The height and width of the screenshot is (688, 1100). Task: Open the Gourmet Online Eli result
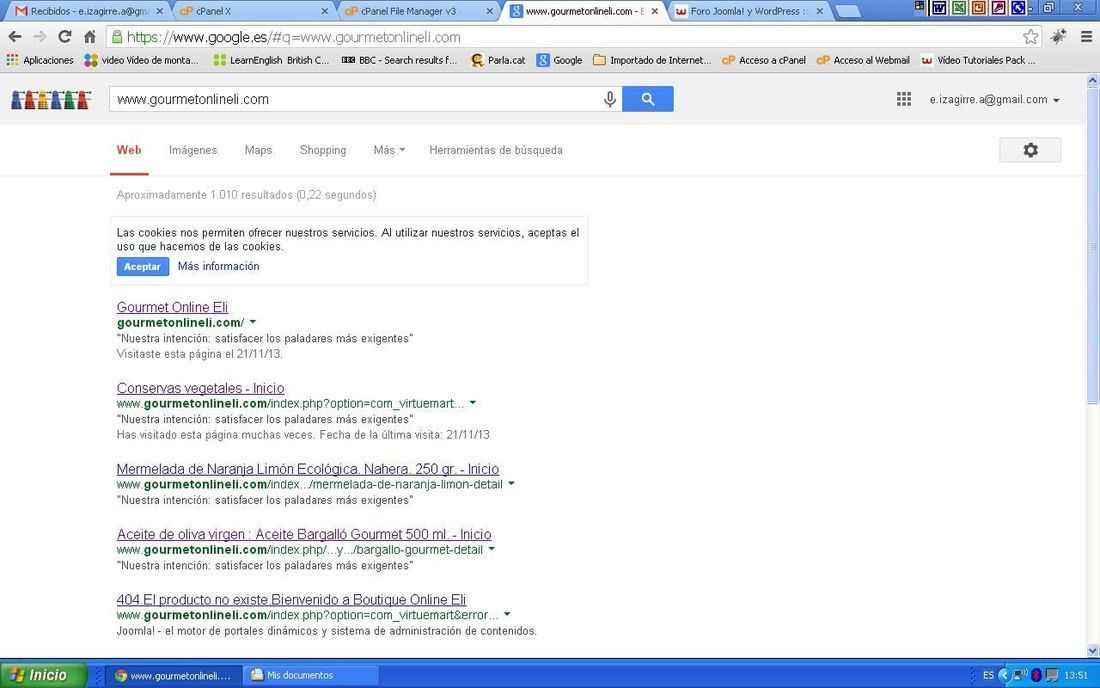(172, 307)
